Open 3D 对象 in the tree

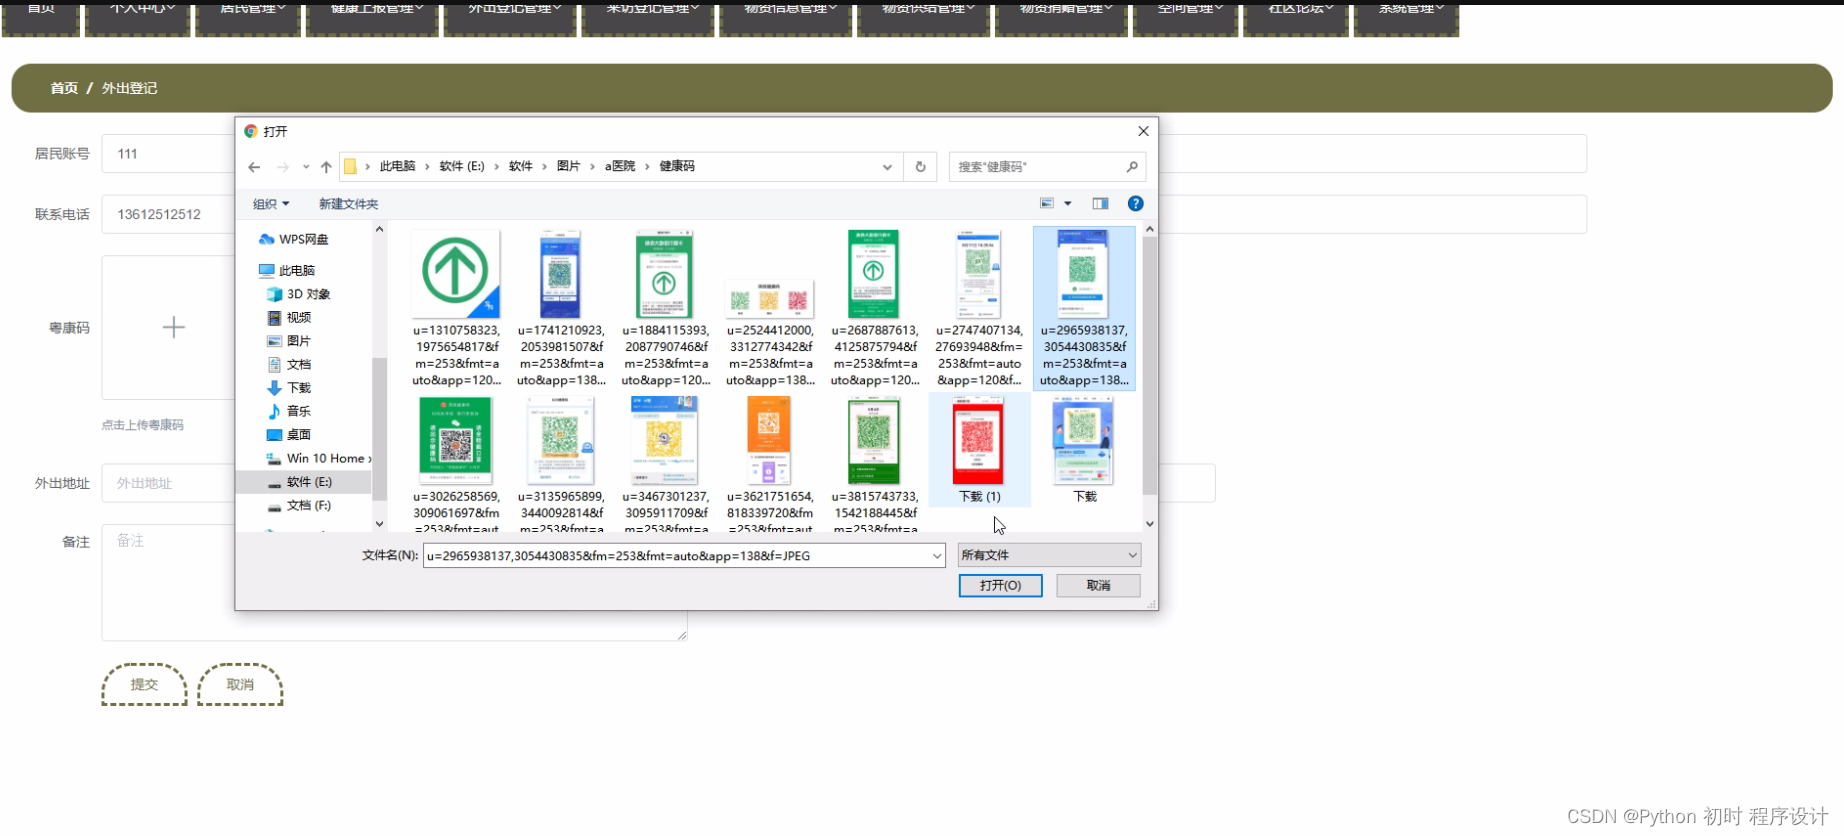298,294
